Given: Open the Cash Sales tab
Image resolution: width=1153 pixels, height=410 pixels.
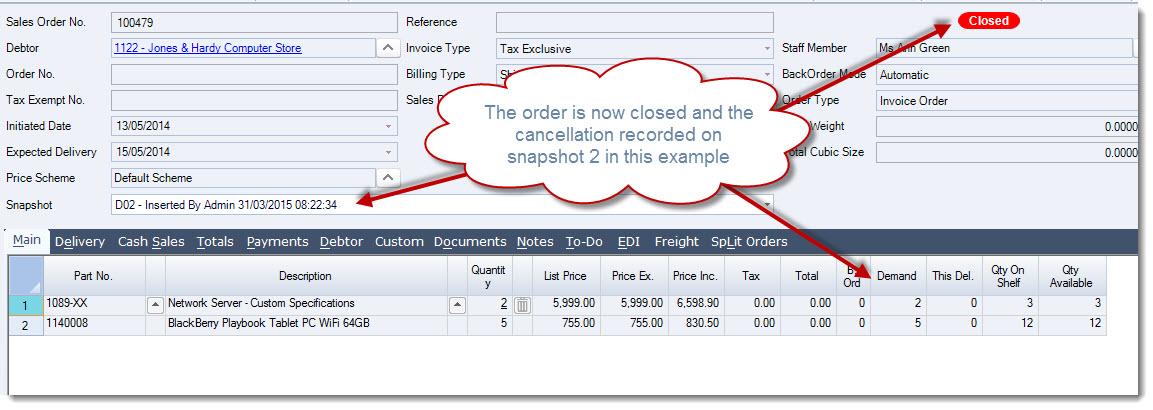Looking at the screenshot, I should point(151,242).
